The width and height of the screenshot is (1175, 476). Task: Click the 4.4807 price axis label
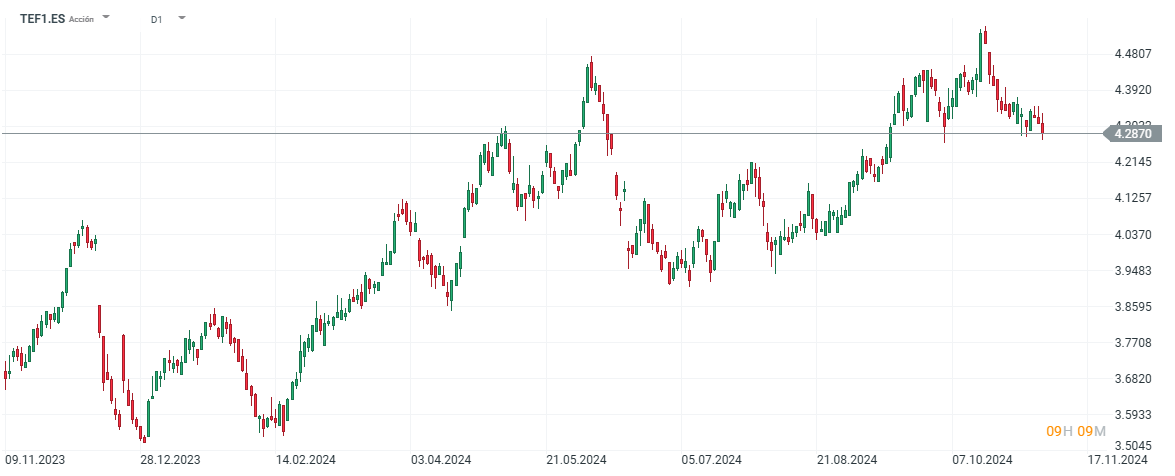pyautogui.click(x=1131, y=54)
